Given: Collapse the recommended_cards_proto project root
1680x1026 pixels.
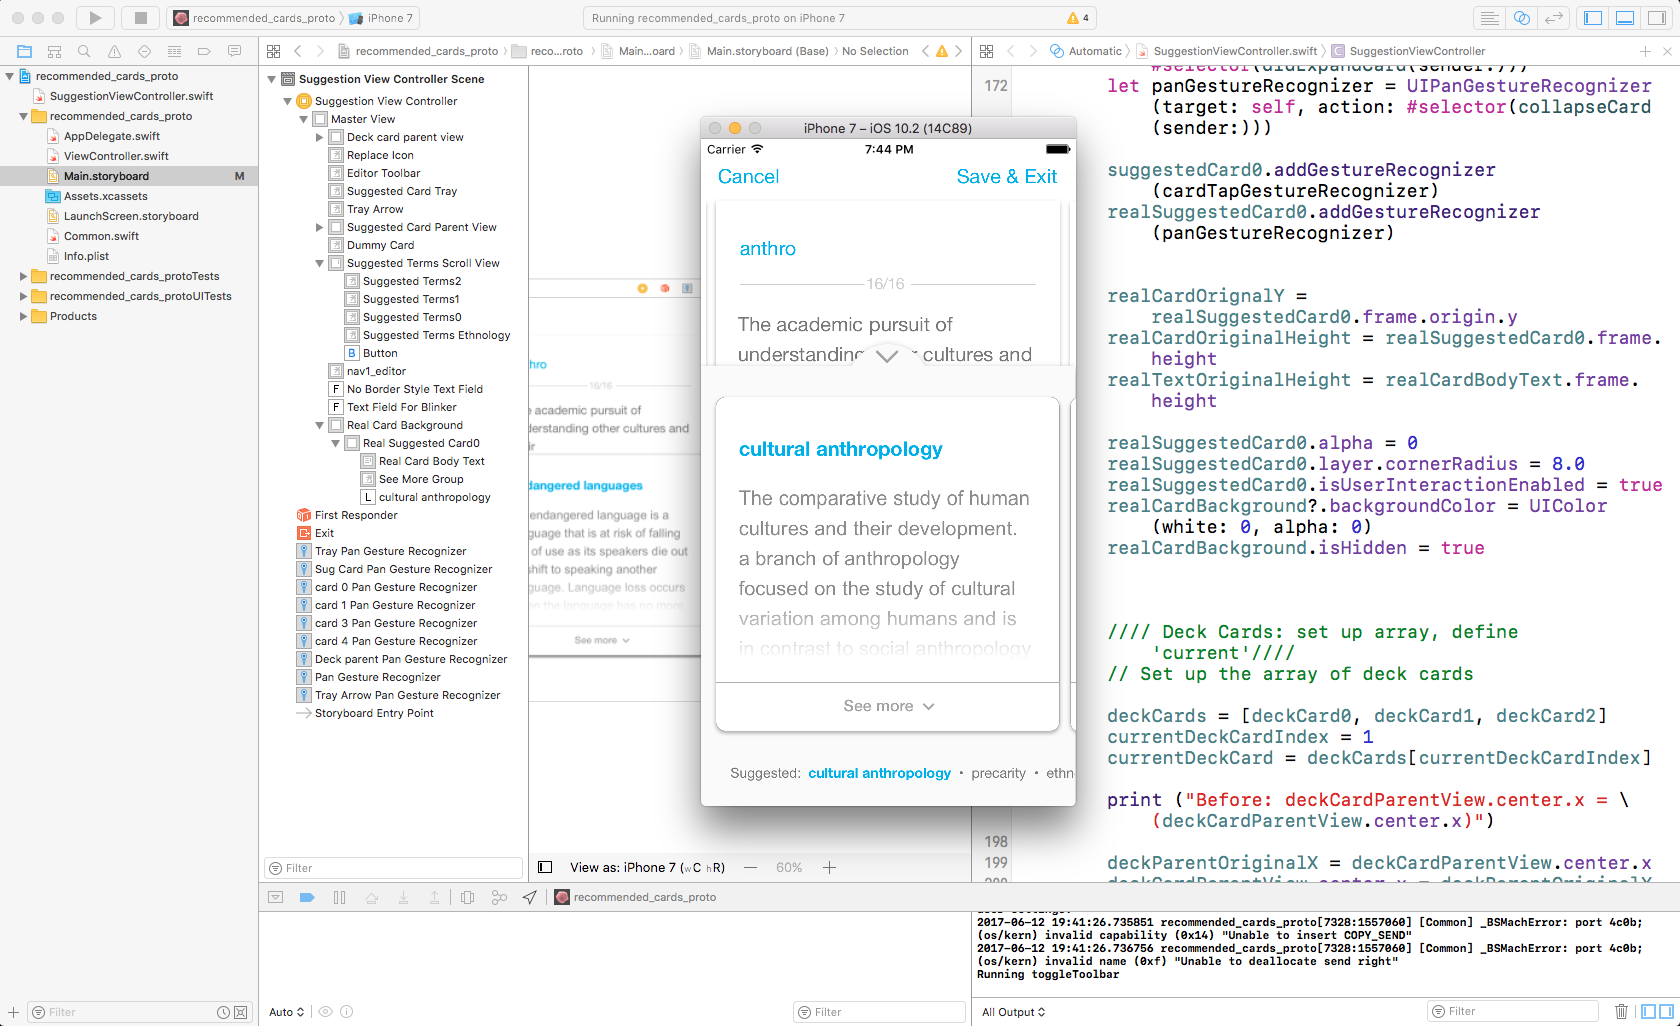Looking at the screenshot, I should tap(9, 76).
